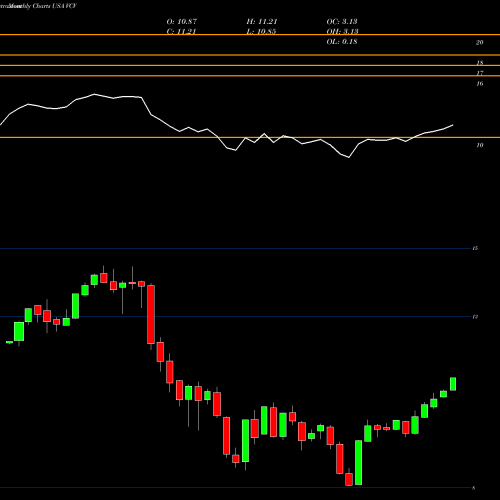500x500 pixels.
Task: Click the '13' candlestick axis label
Action: pyautogui.click(x=475, y=317)
